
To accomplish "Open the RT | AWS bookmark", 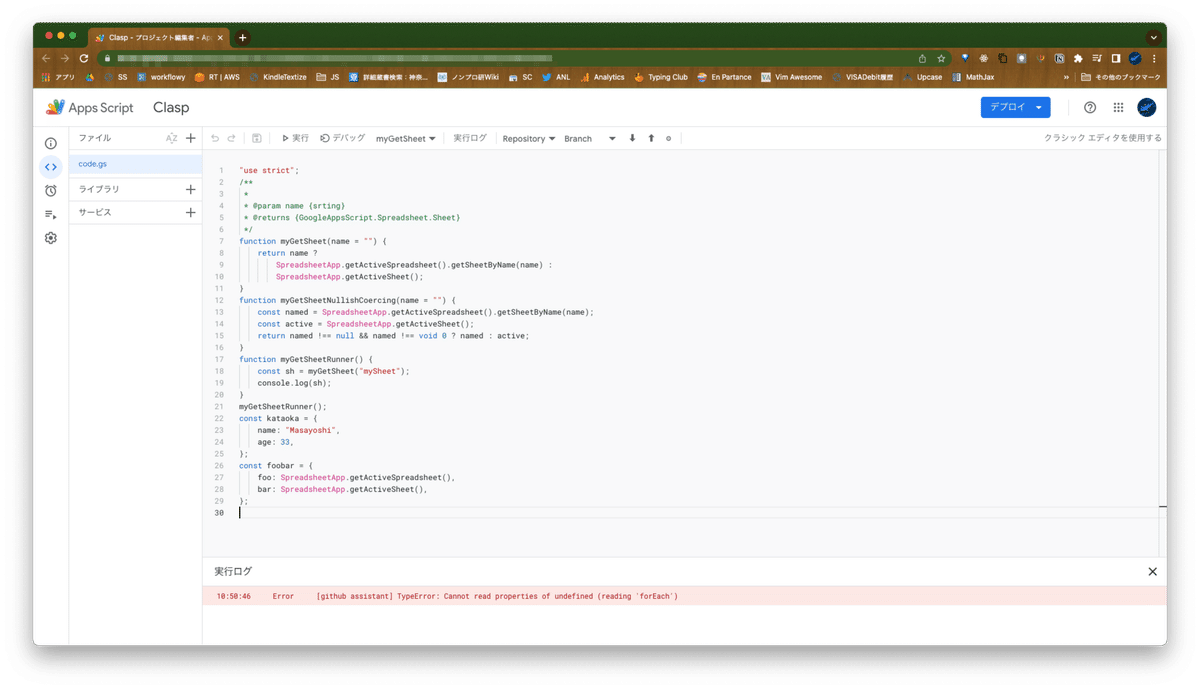I will tap(217, 77).
